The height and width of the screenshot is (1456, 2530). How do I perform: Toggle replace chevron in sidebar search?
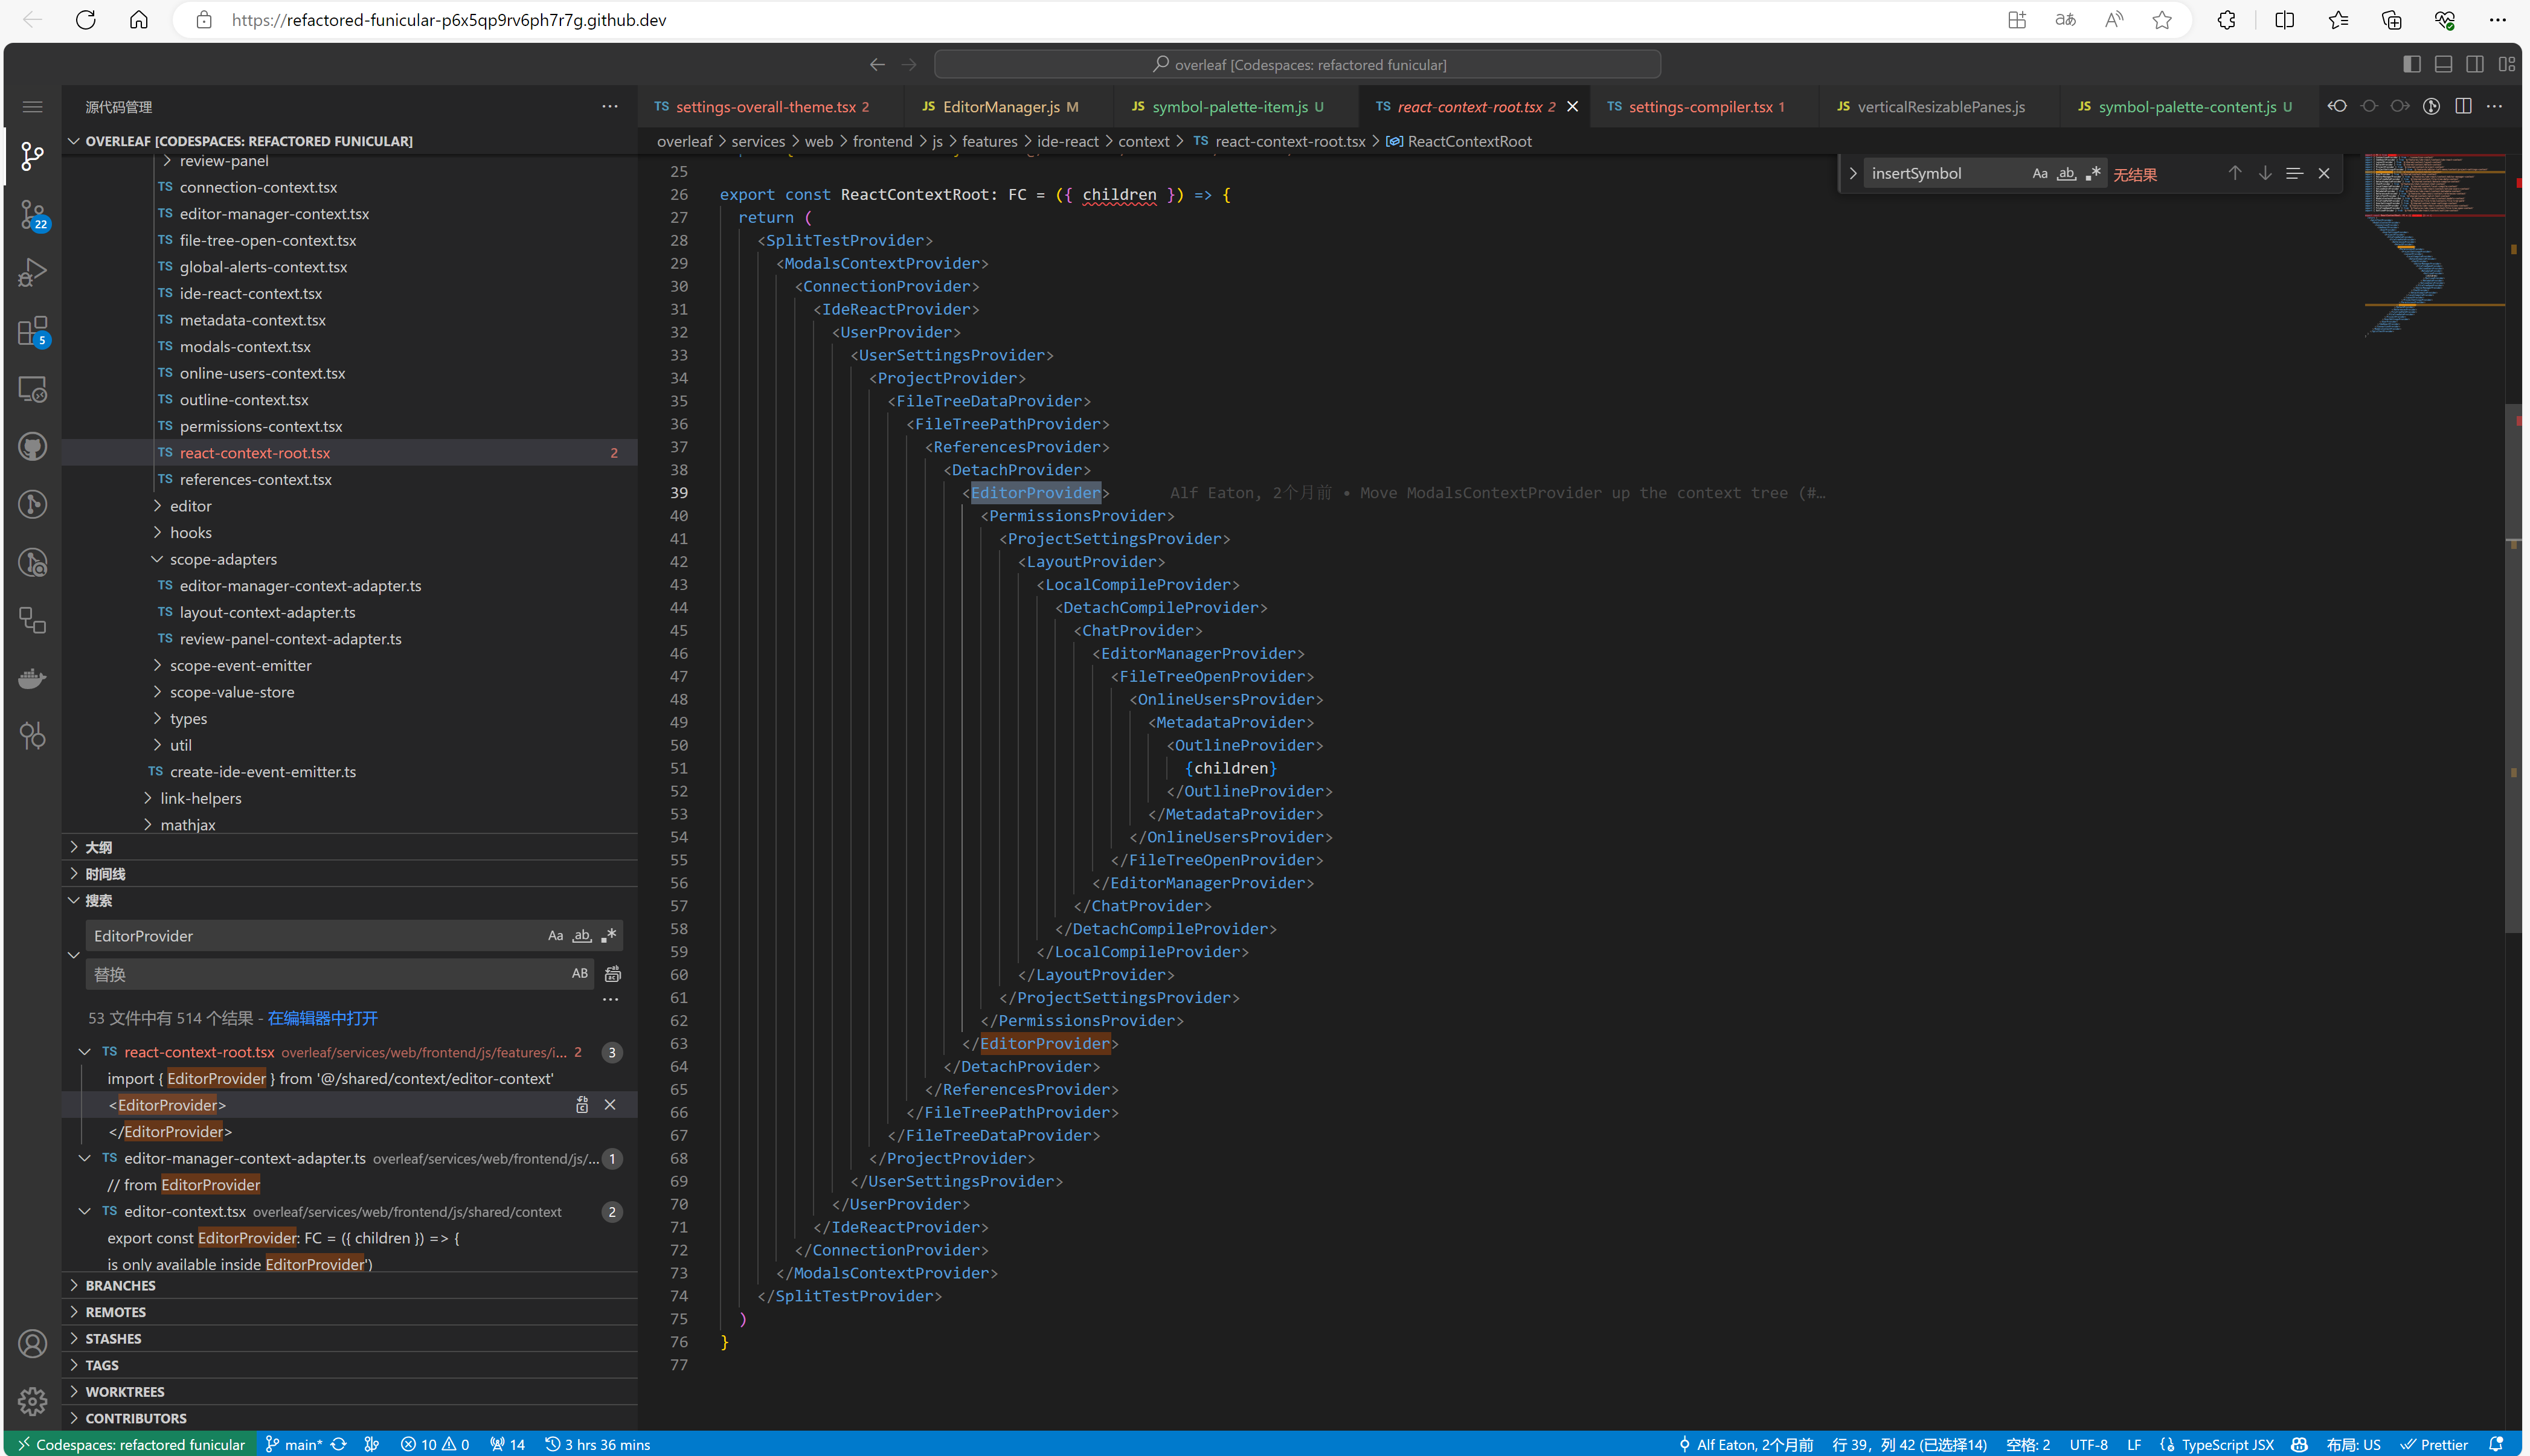(x=73, y=955)
